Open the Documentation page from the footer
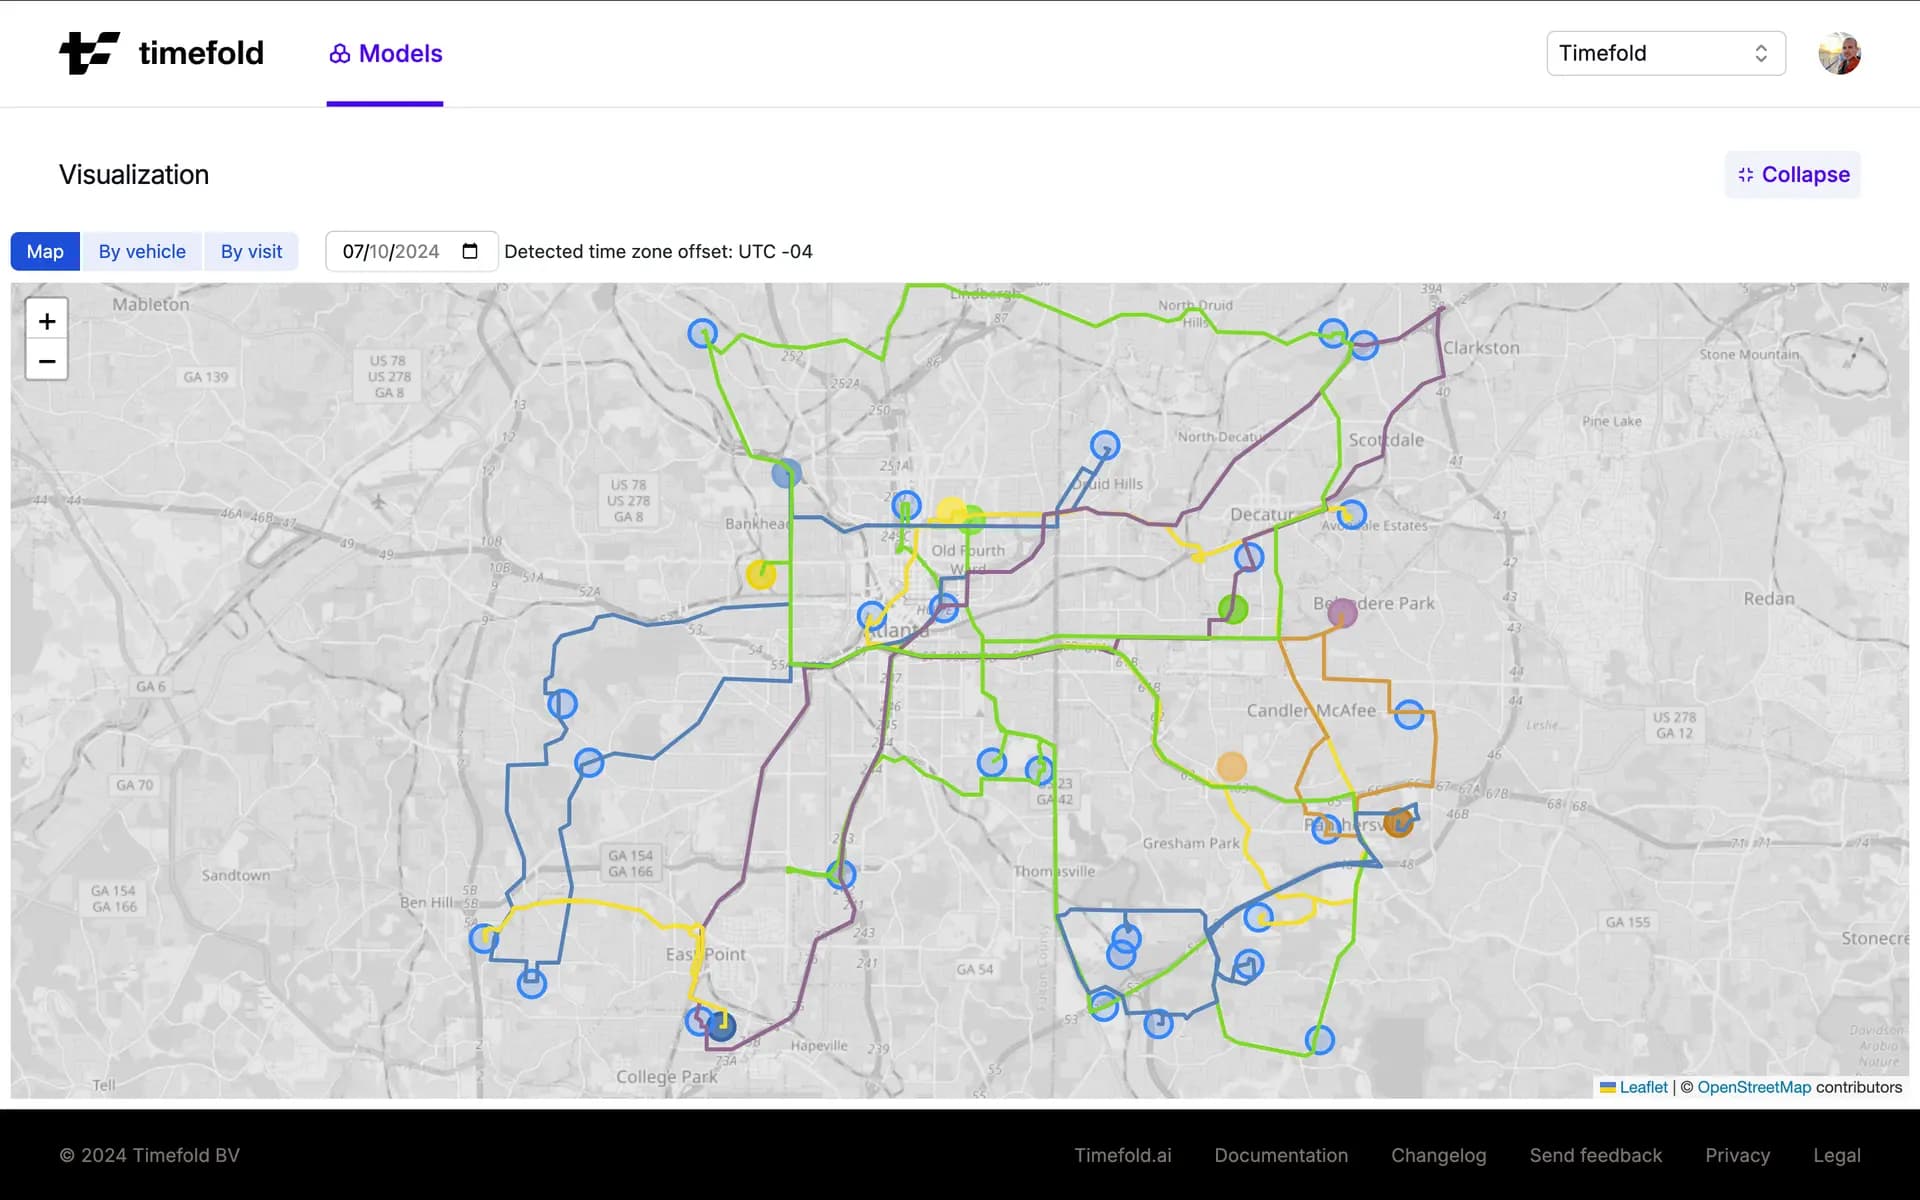 tap(1281, 1155)
